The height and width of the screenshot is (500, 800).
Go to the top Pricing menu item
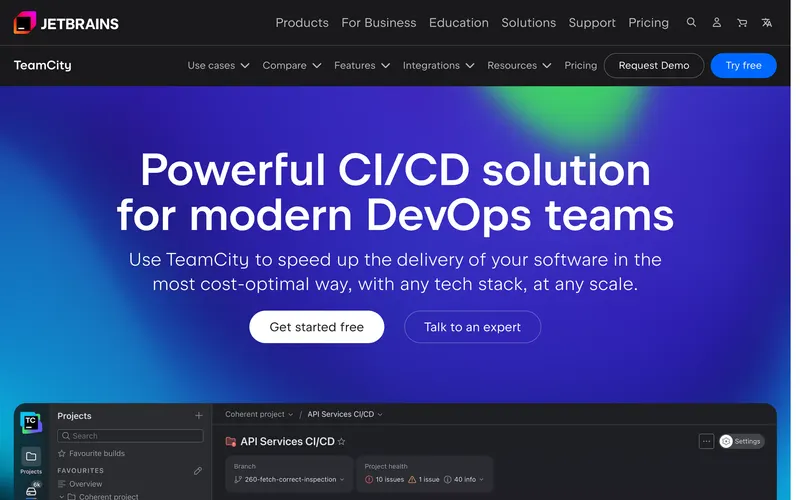(648, 22)
